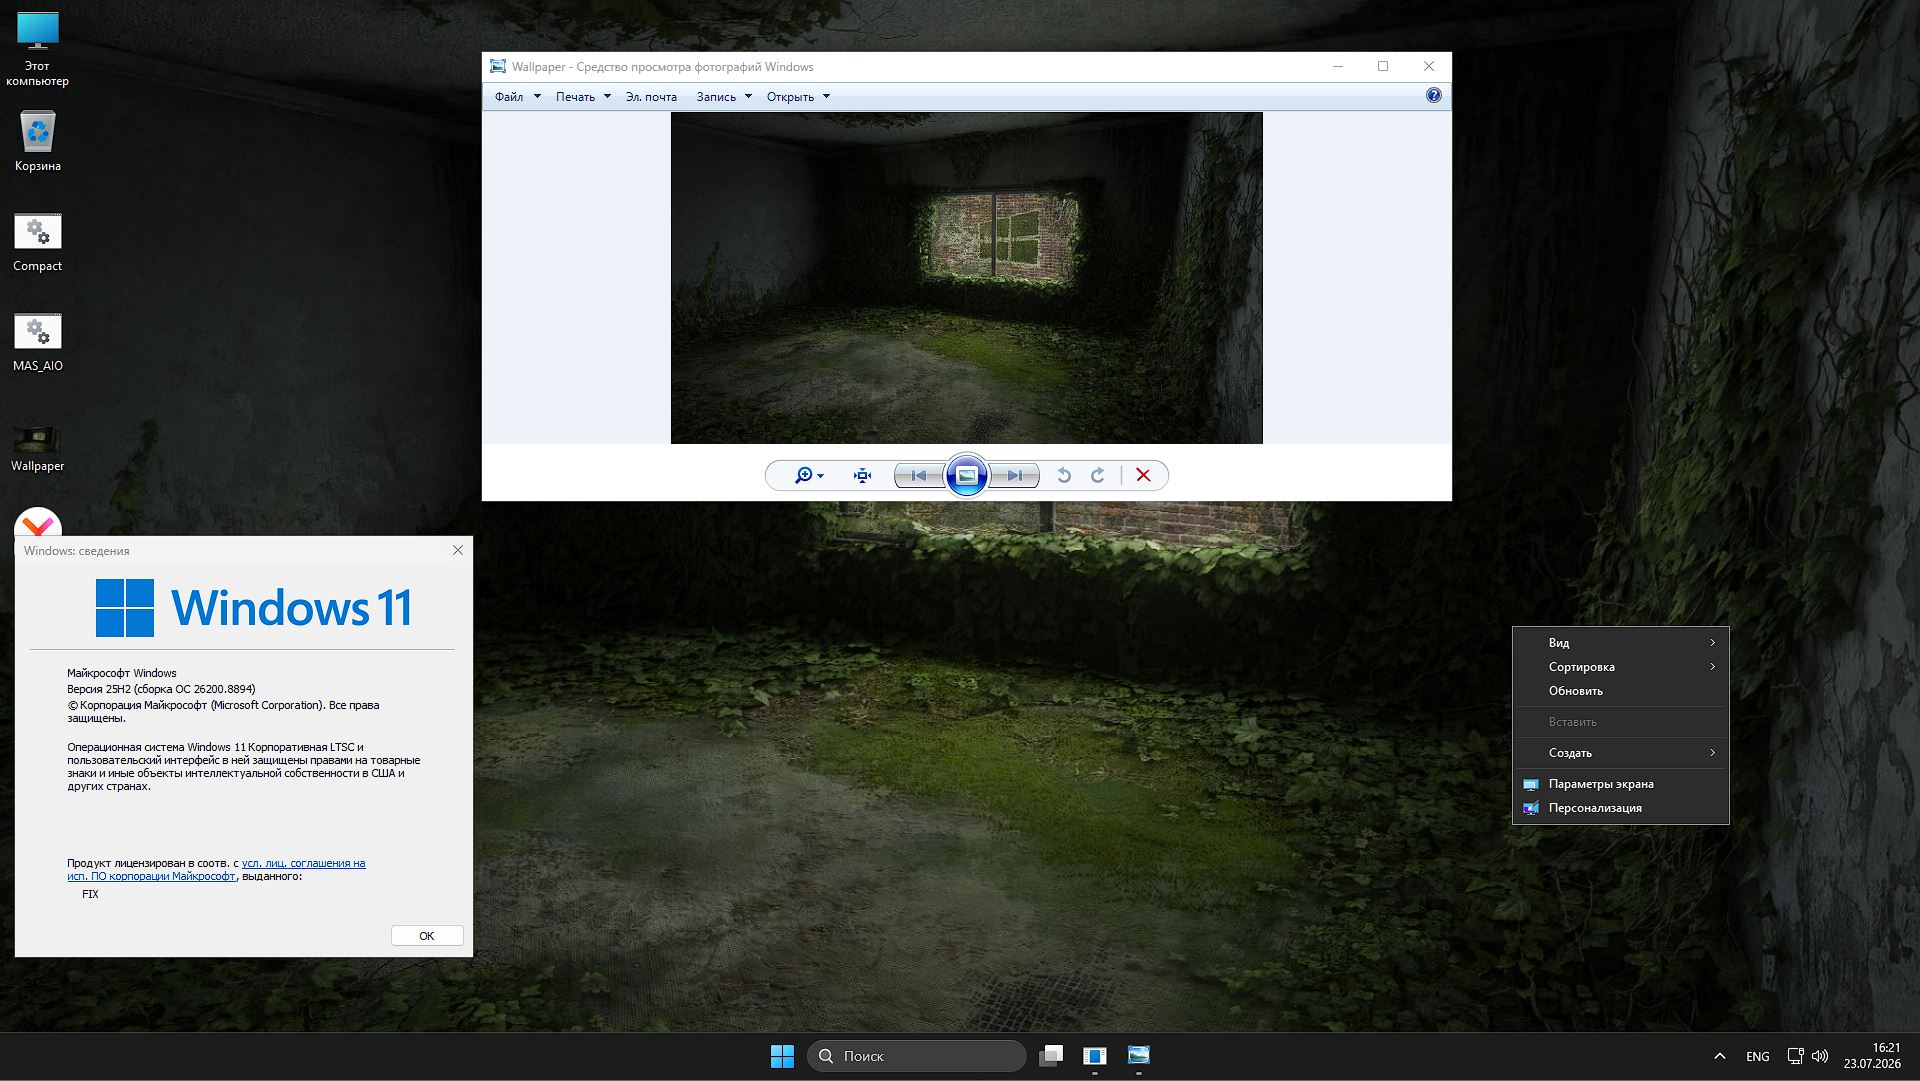Open the license agreement link
The height and width of the screenshot is (1081, 1920).
tap(216, 870)
